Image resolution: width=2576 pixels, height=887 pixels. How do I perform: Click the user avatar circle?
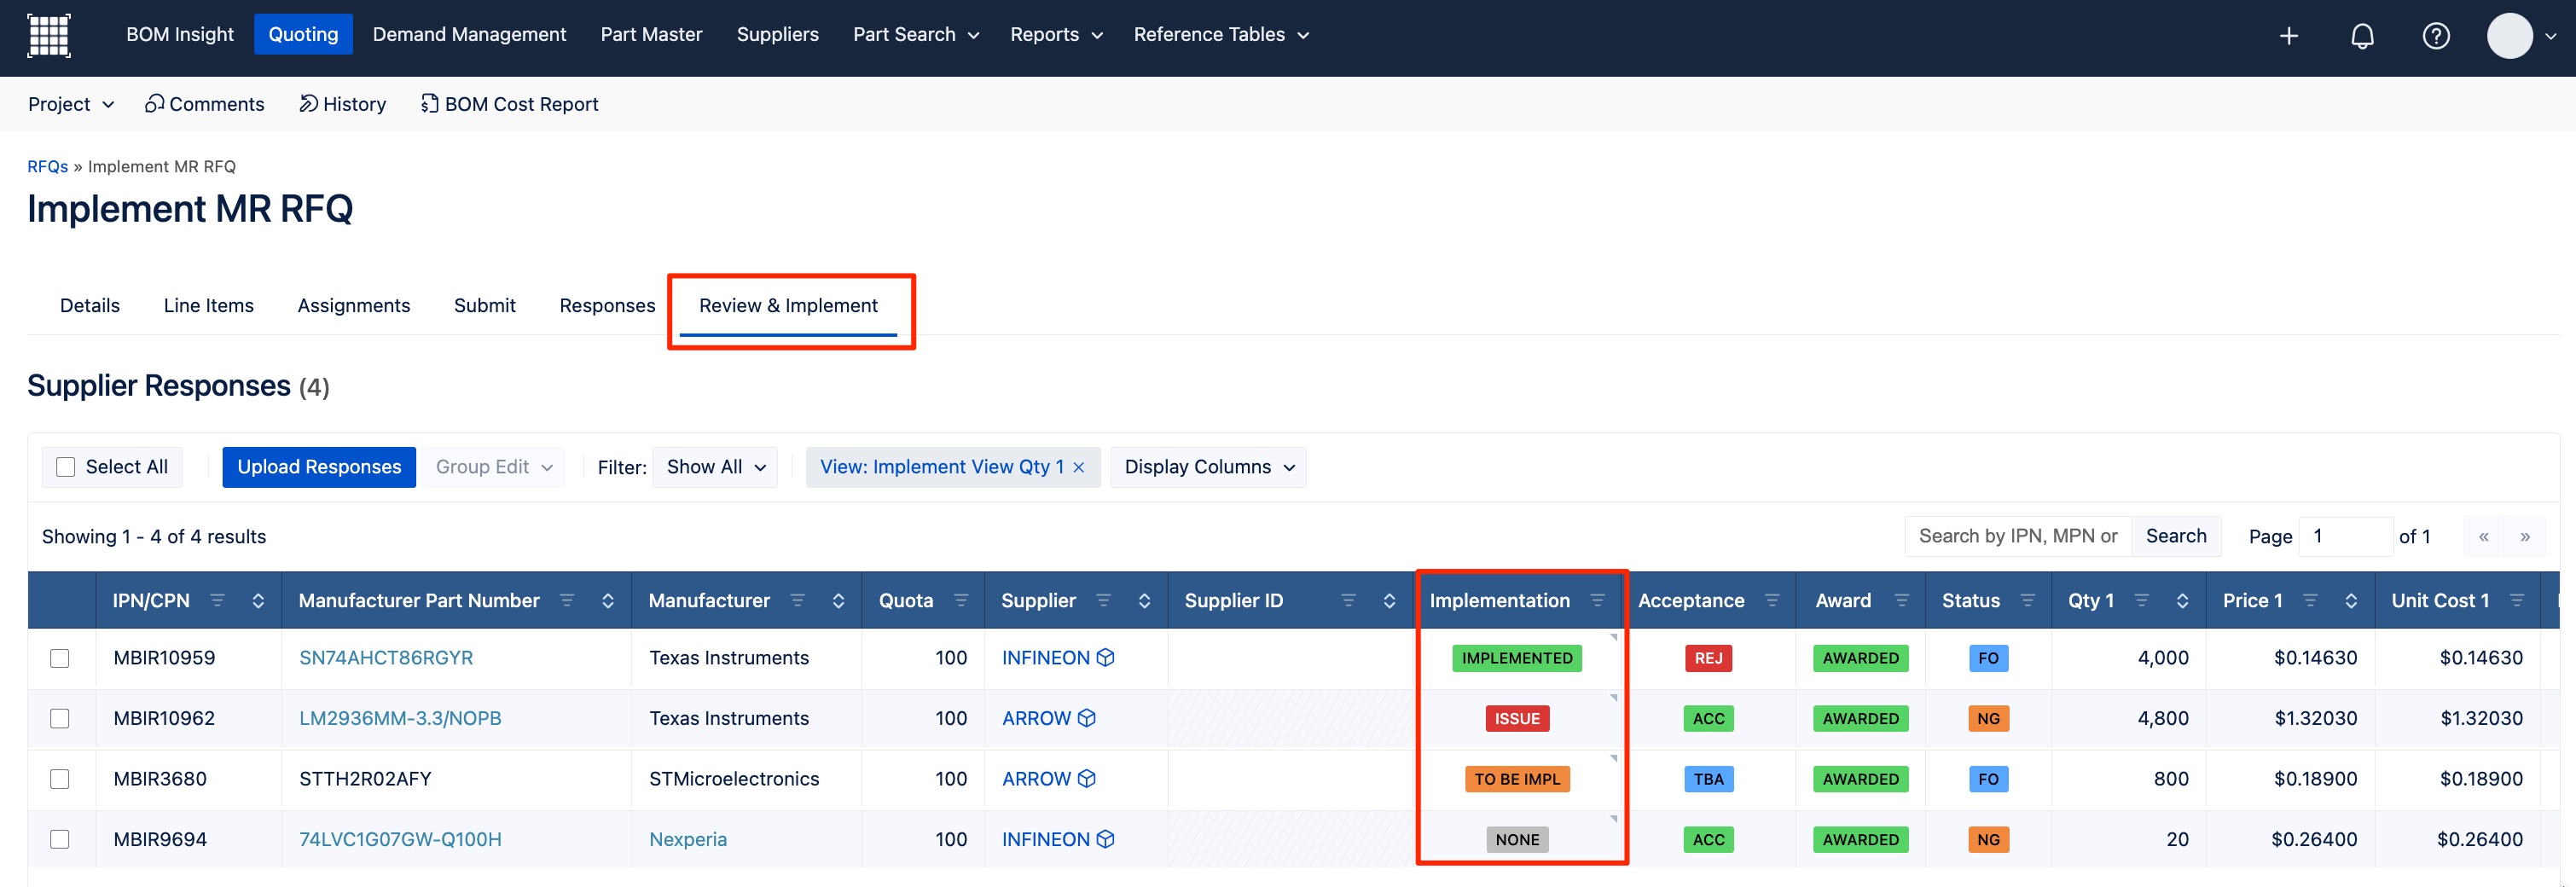(x=2509, y=36)
